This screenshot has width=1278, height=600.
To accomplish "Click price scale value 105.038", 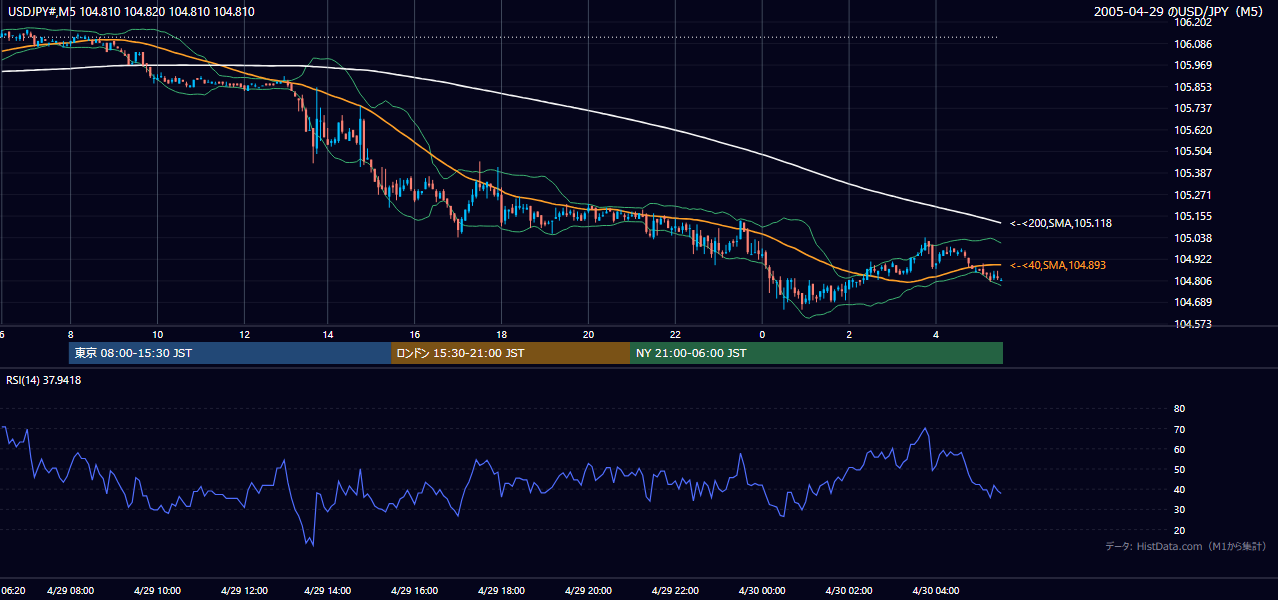I will point(1193,239).
